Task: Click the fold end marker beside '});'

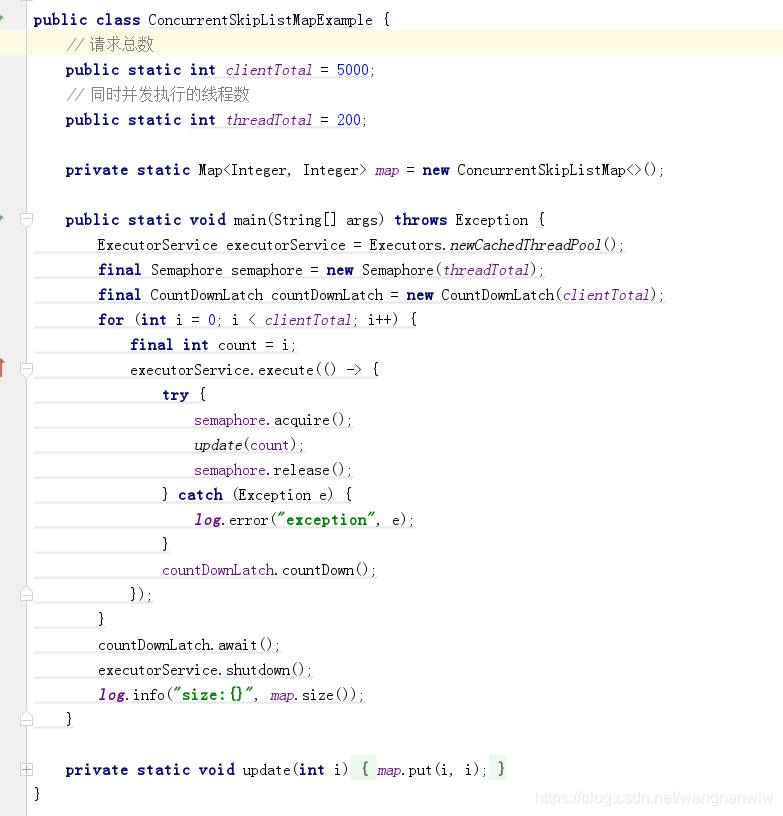Action: [x=27, y=594]
